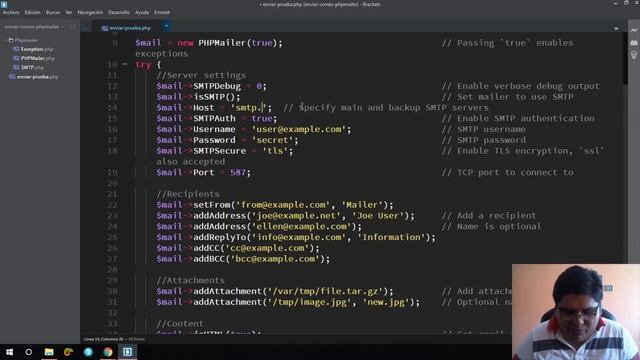The height and width of the screenshot is (360, 640).
Task: Click on 'user@example.com' Username value
Action: [299, 129]
